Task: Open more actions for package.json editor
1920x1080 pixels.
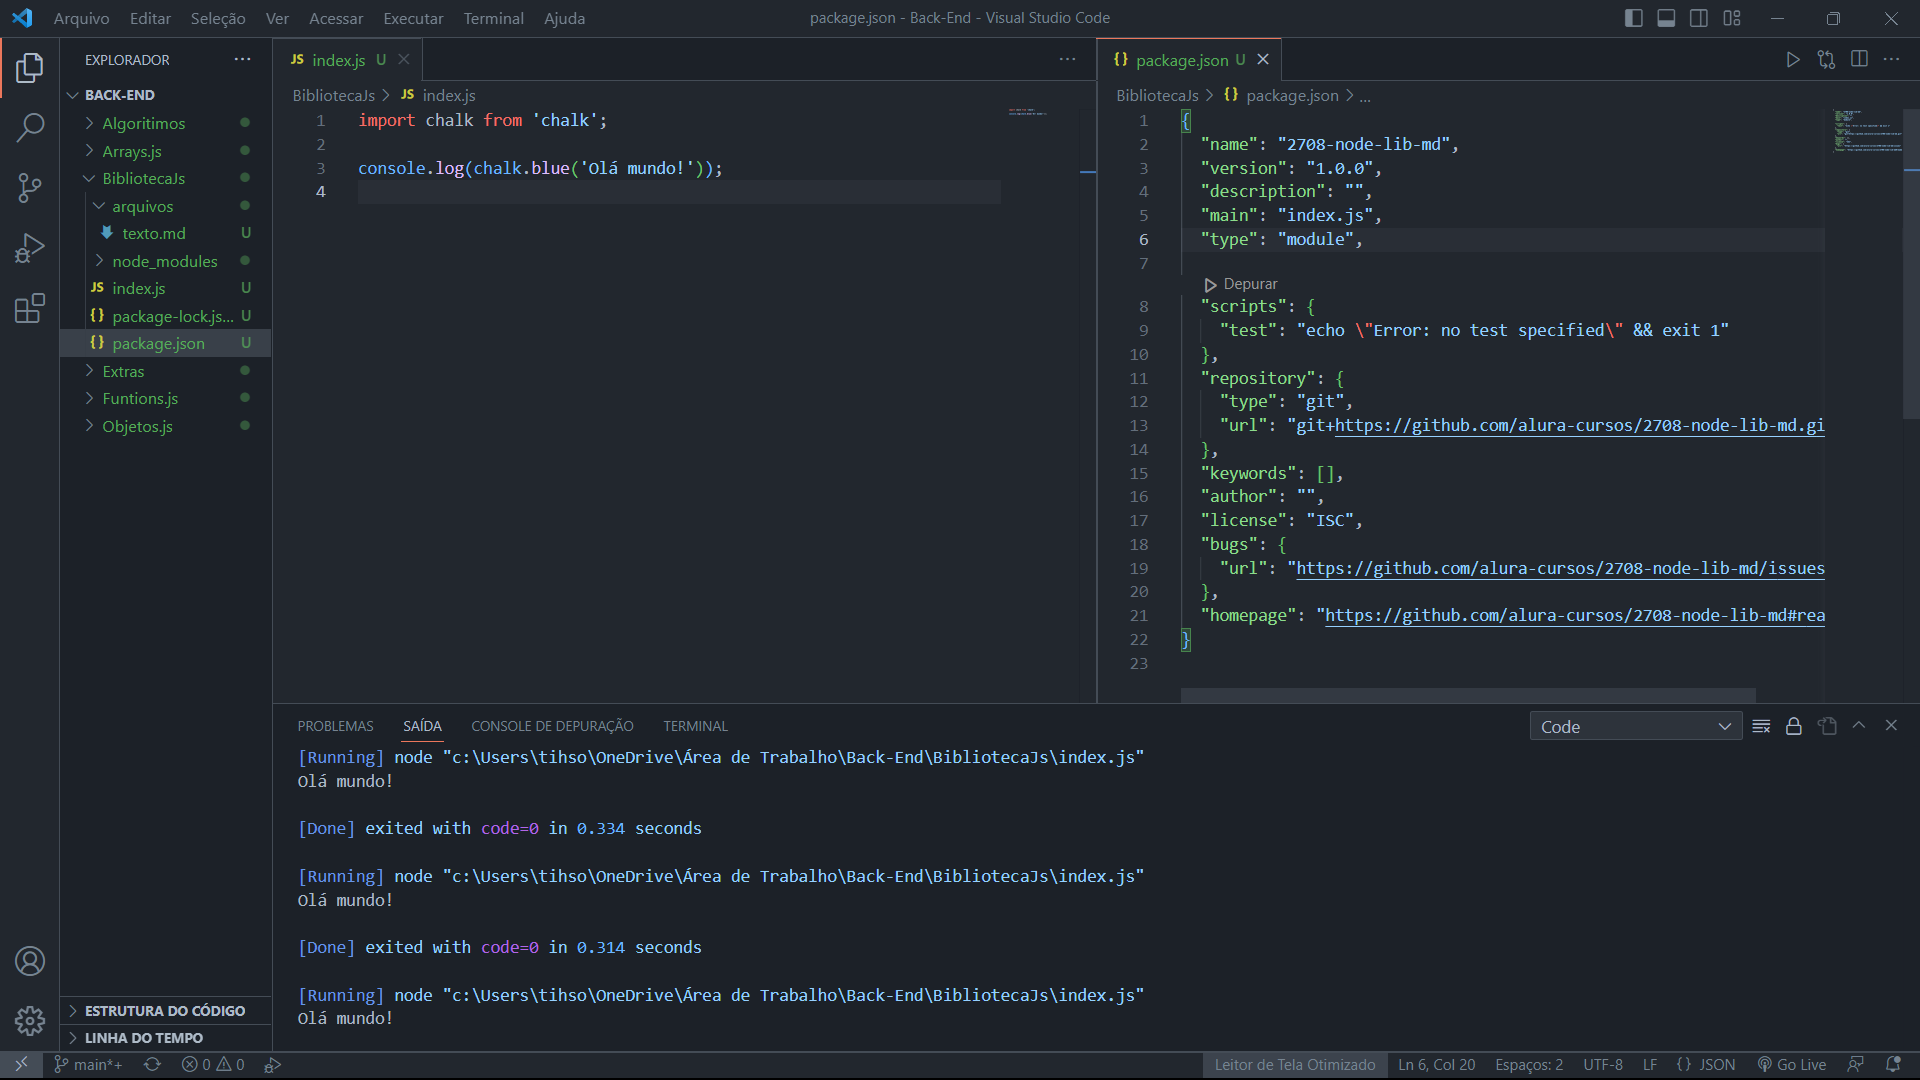Action: pyautogui.click(x=1891, y=60)
